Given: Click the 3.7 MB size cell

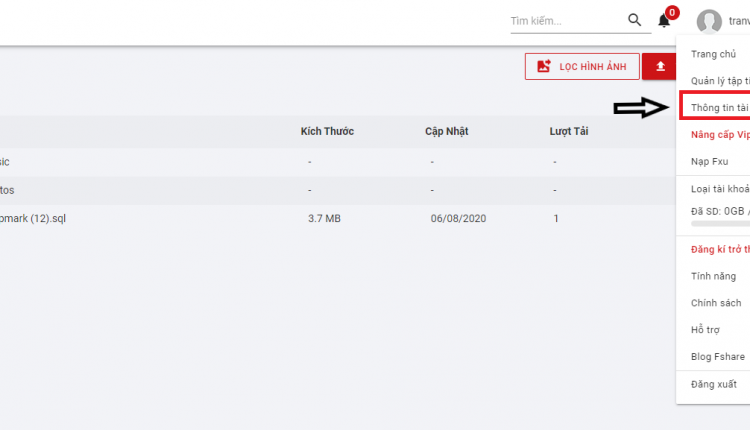Looking at the screenshot, I should click(x=324, y=219).
